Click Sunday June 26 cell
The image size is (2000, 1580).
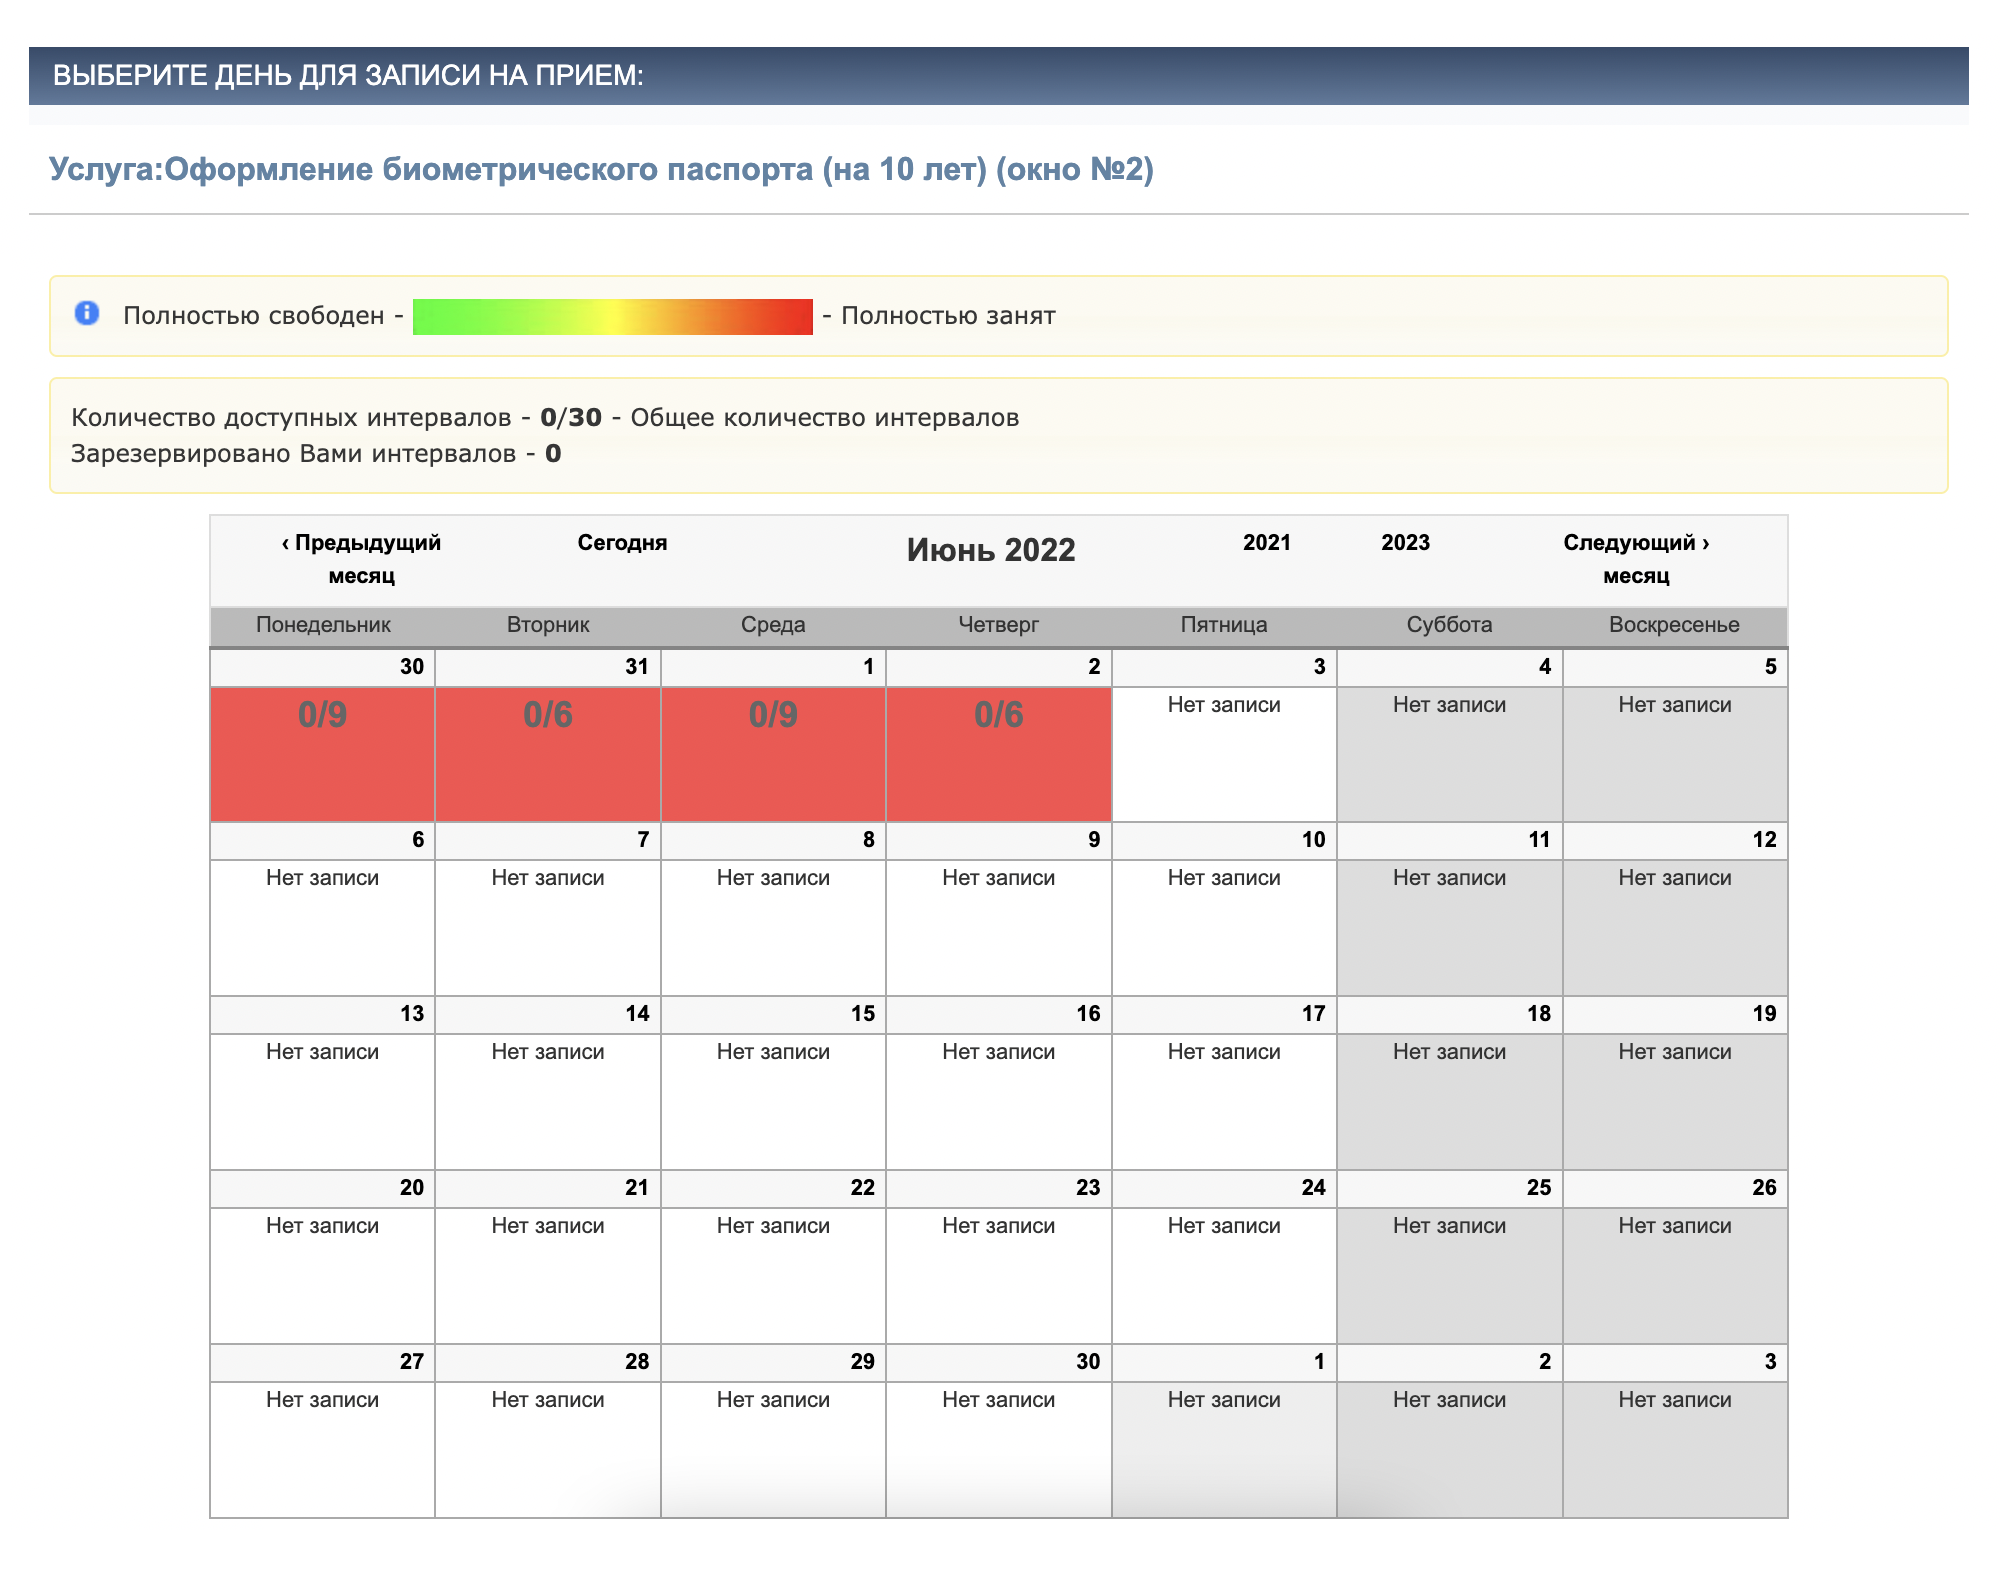click(x=1675, y=1275)
